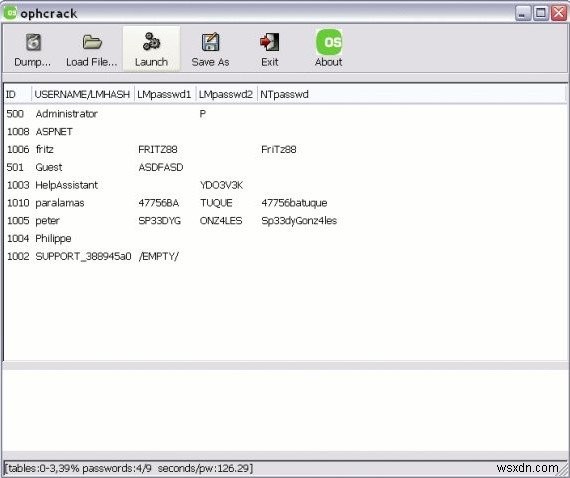Click ID 1002 cell
Image resolution: width=570 pixels, height=478 pixels.
point(18,256)
